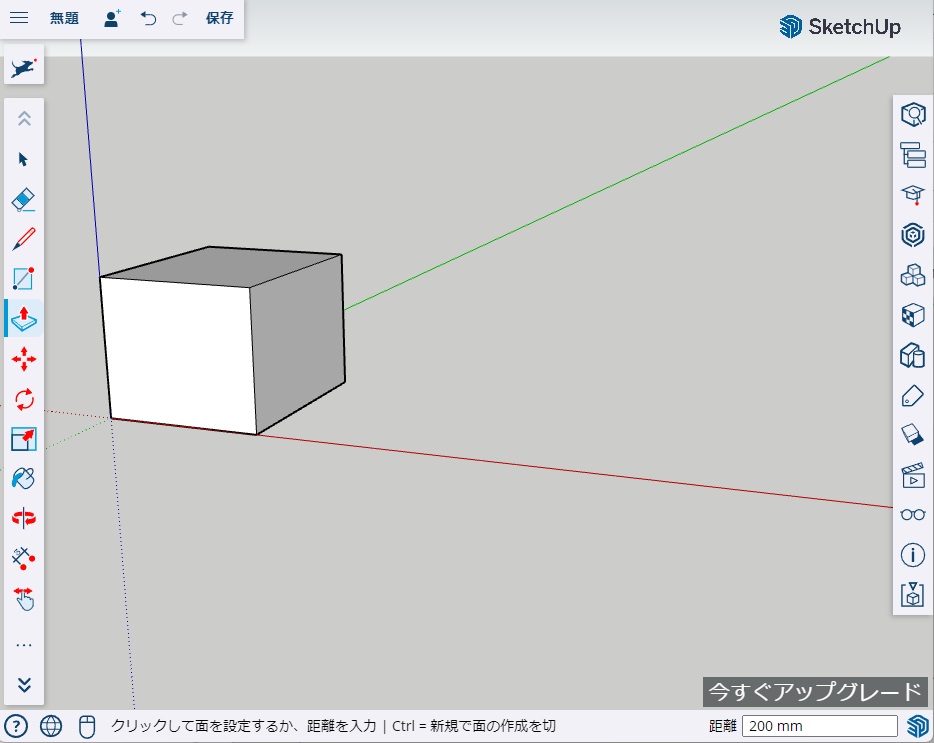Click the 距離 measurement input field

[819, 726]
